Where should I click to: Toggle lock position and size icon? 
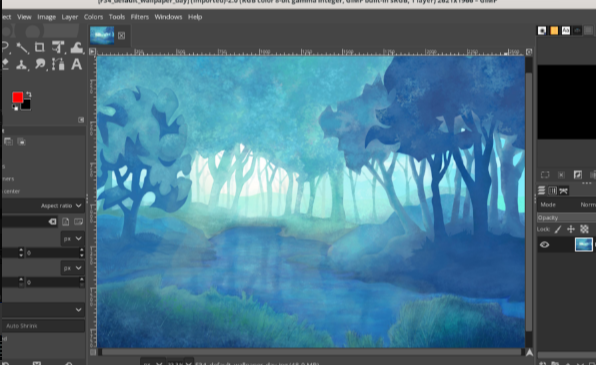(571, 229)
